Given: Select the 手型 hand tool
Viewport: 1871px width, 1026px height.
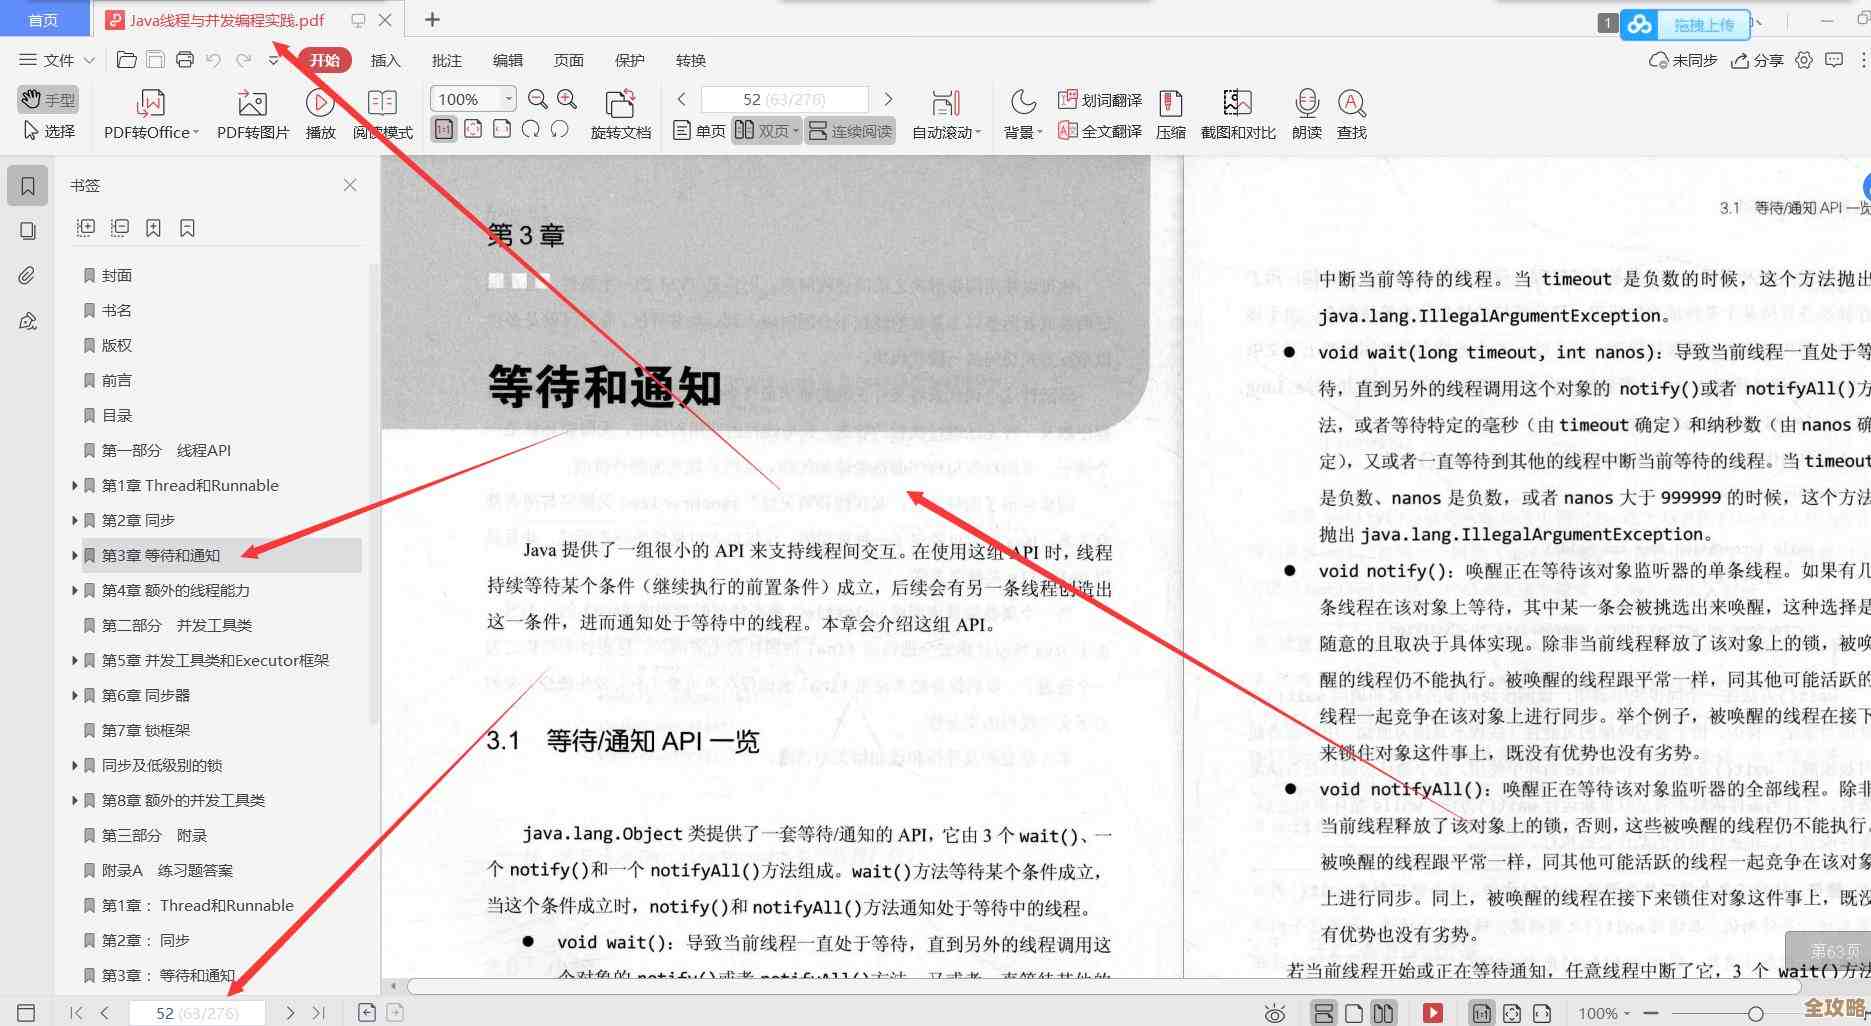Looking at the screenshot, I should (47, 98).
